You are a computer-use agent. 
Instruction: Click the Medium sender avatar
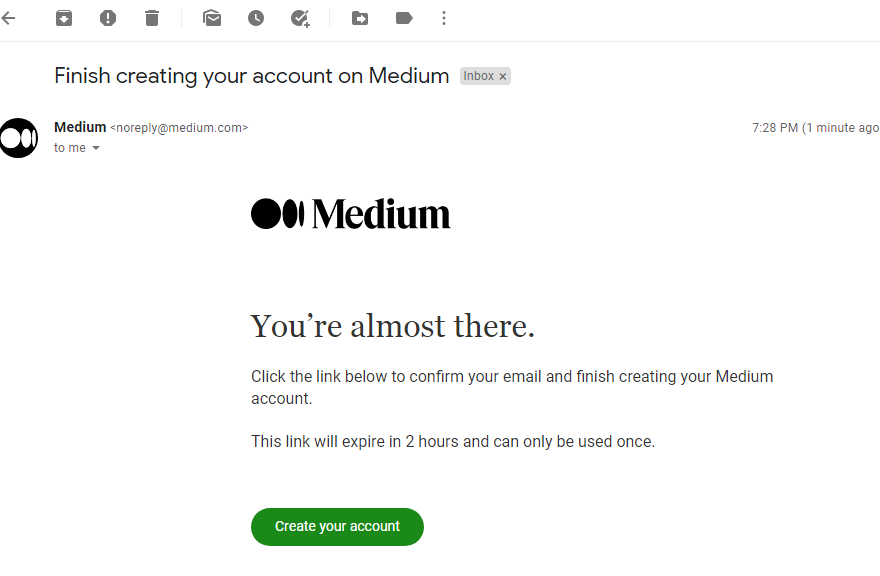click(19, 138)
